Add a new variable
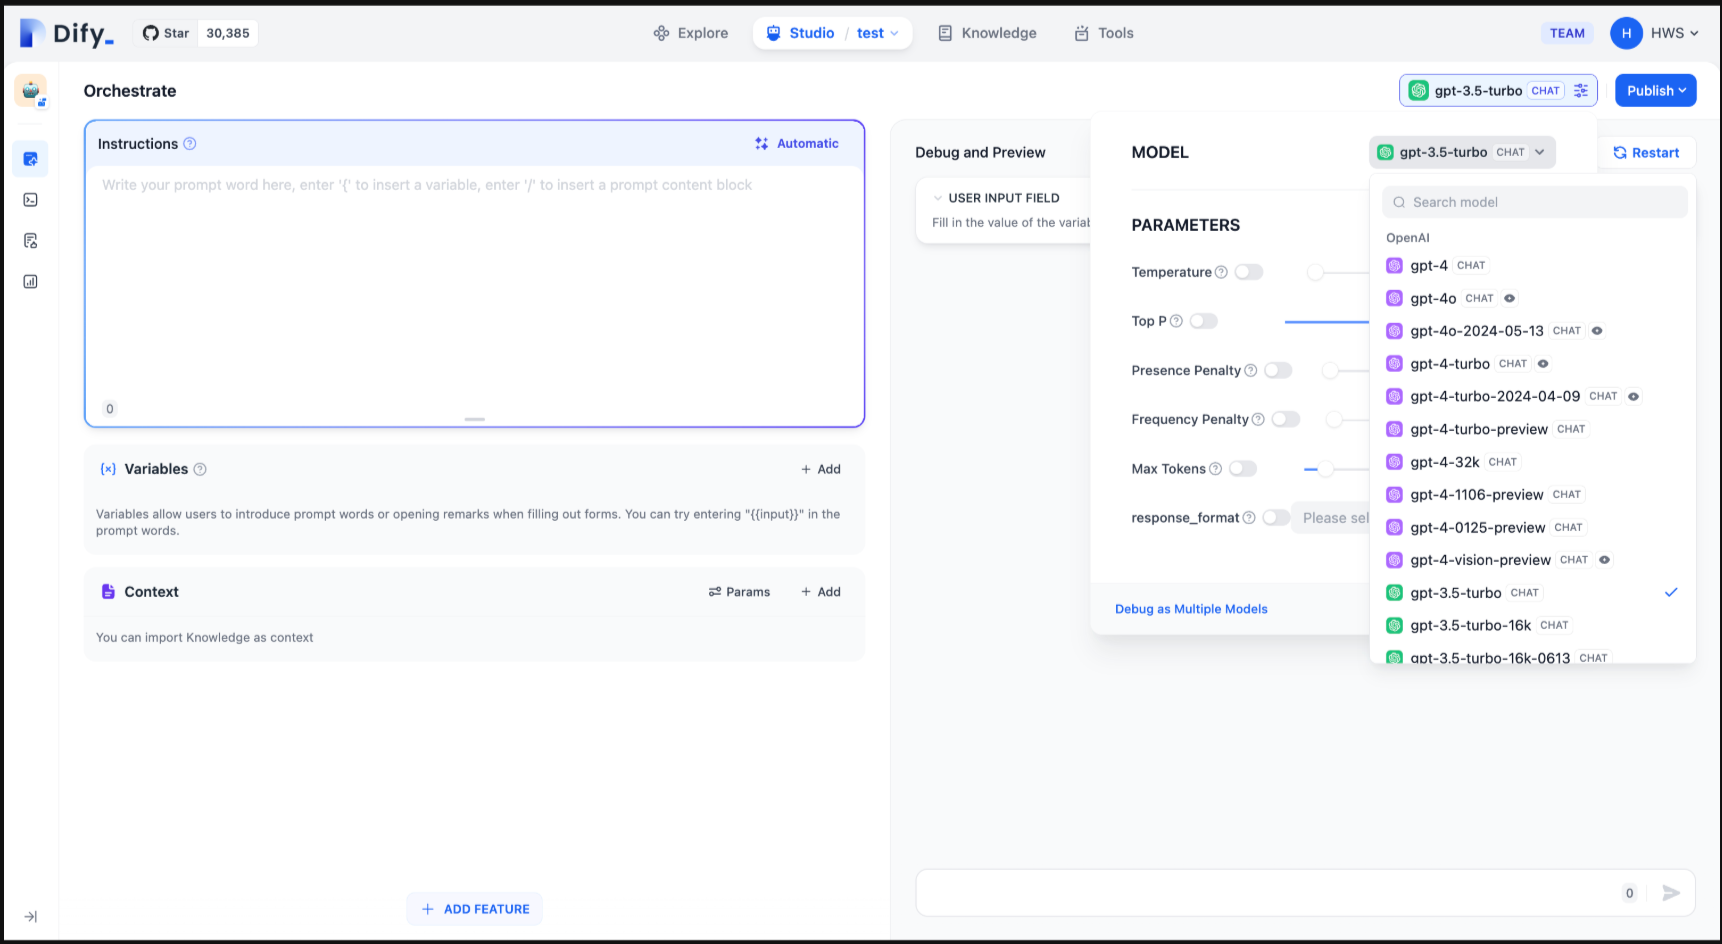The height and width of the screenshot is (944, 1722). click(821, 469)
